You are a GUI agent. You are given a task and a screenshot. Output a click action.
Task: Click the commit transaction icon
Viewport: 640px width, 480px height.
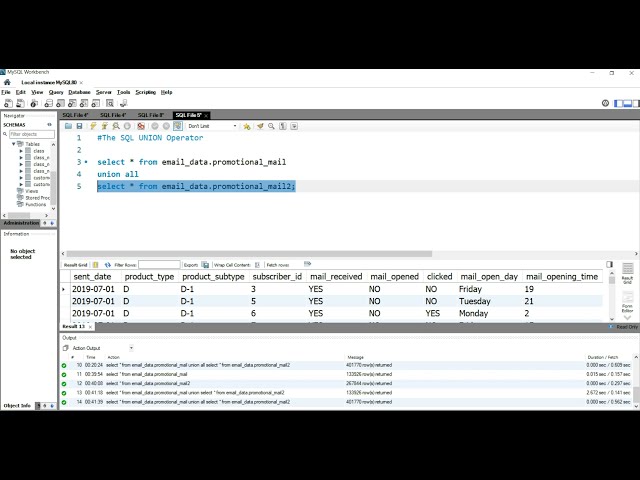pyautogui.click(x=155, y=126)
